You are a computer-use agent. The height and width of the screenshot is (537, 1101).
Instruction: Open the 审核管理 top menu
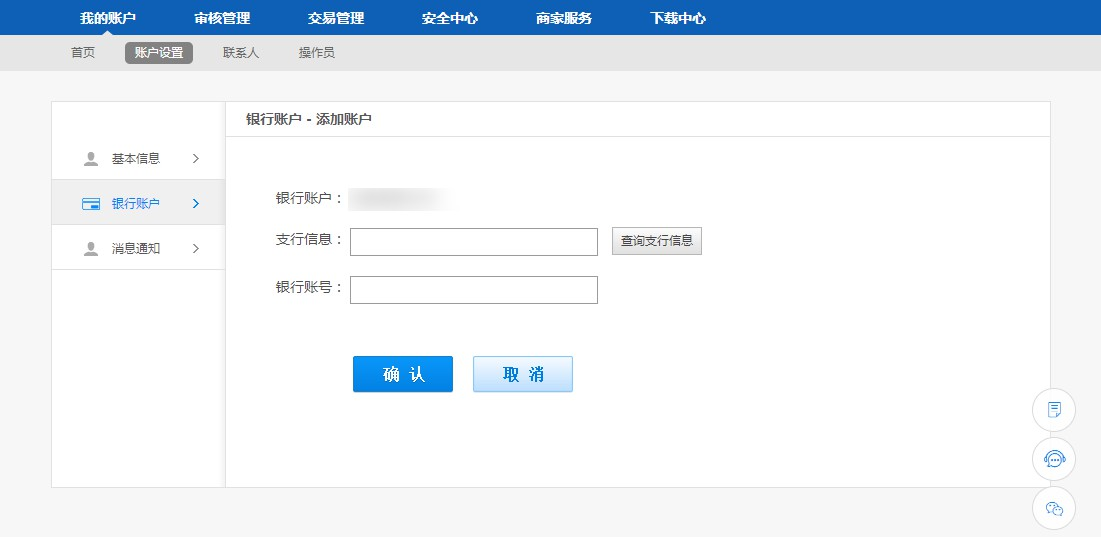[x=222, y=18]
